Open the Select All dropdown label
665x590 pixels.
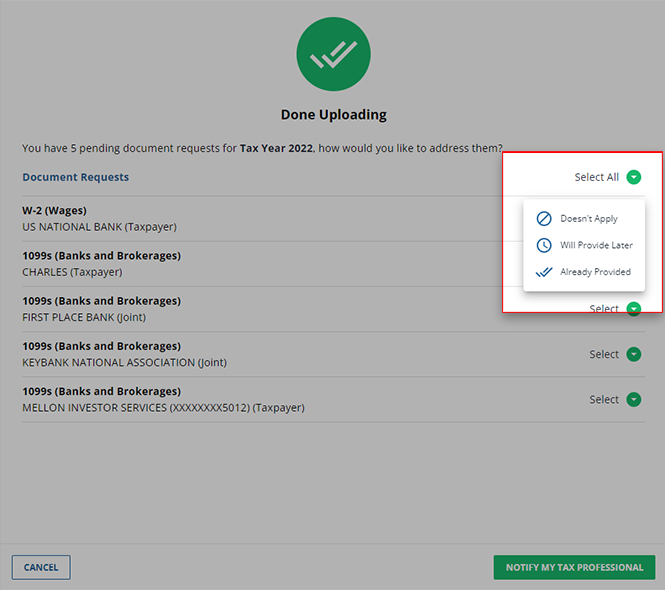pyautogui.click(x=596, y=177)
